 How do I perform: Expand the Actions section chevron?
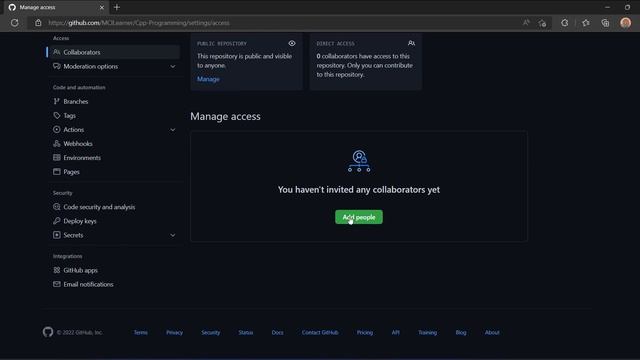click(x=173, y=130)
